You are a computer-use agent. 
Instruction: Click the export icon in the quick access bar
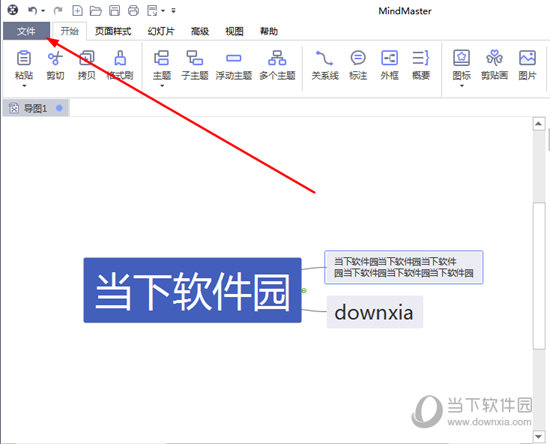tap(152, 11)
